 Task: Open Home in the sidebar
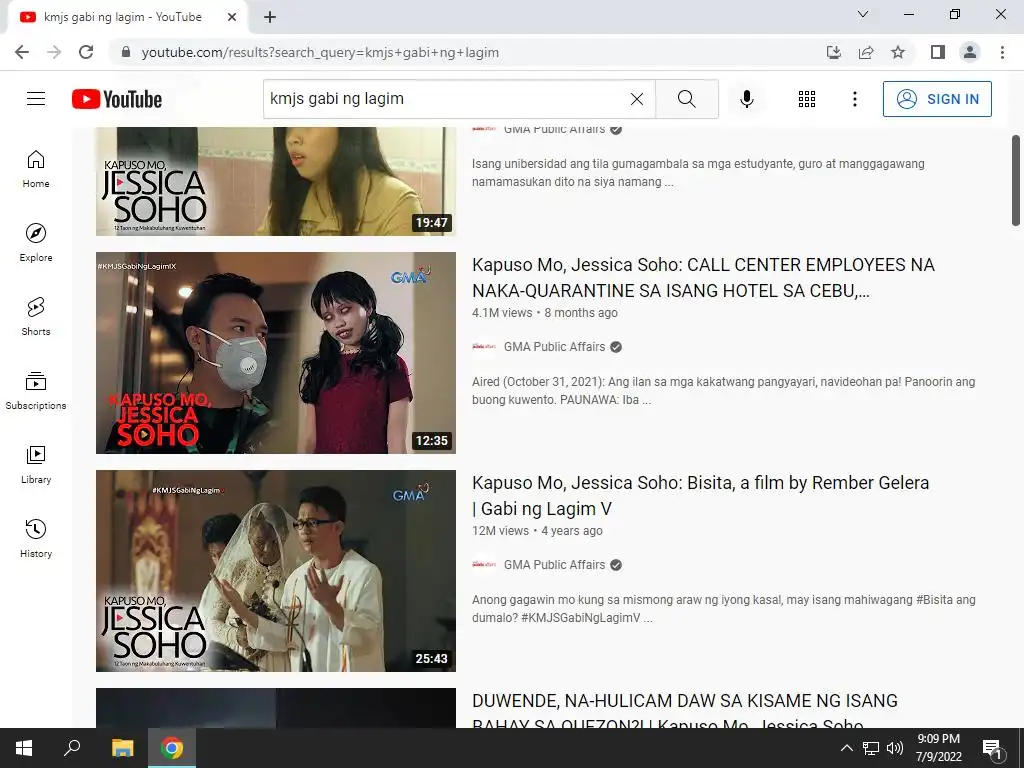click(36, 168)
